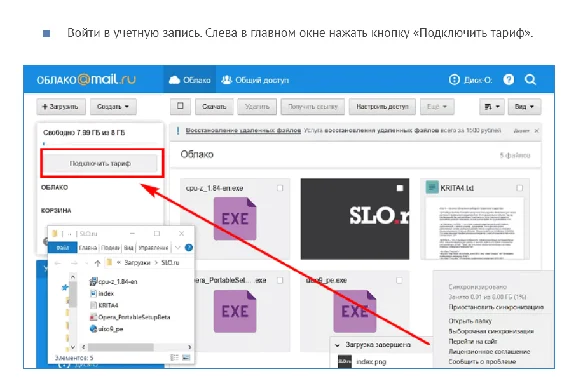The image size is (576, 381).
Task: Open the sort order dropdown
Action: click(x=492, y=107)
